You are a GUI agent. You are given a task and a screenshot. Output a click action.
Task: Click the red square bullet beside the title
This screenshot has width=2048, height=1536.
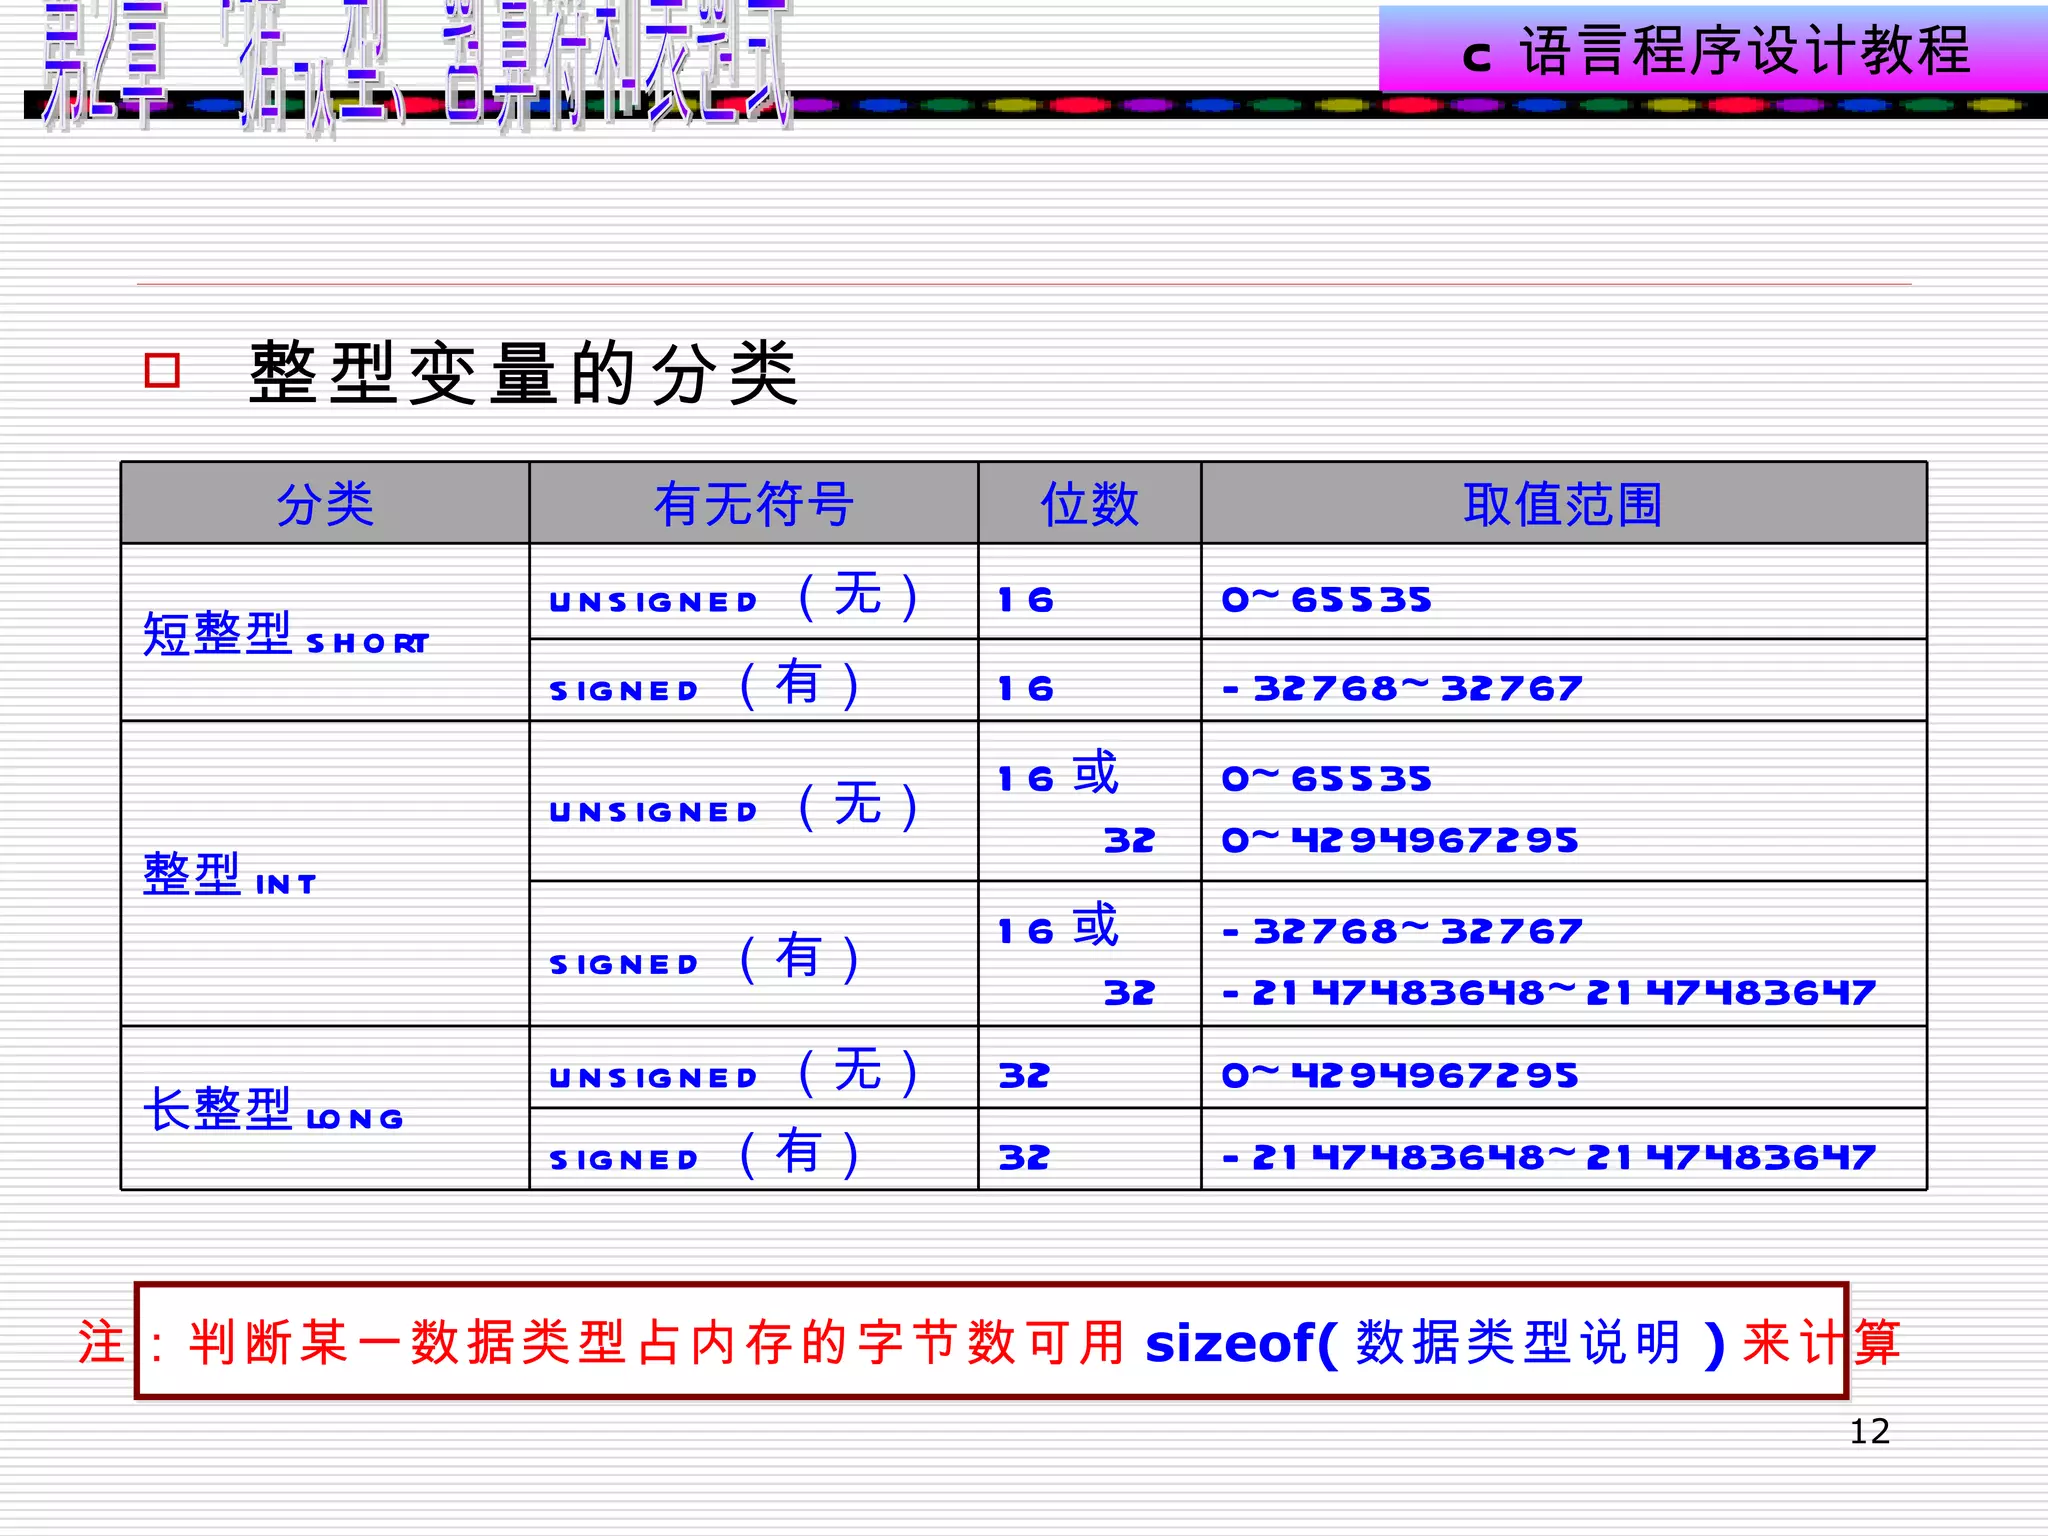[x=162, y=370]
